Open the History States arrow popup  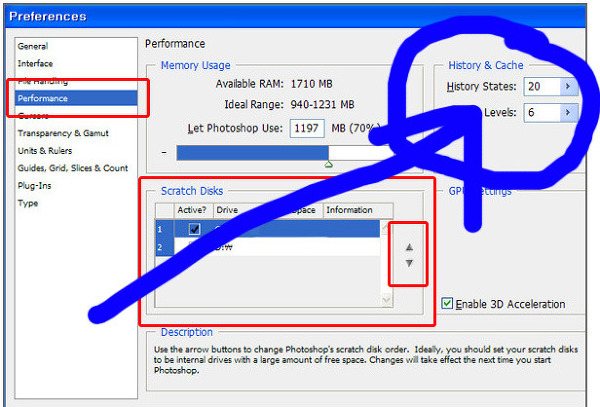tap(568, 86)
